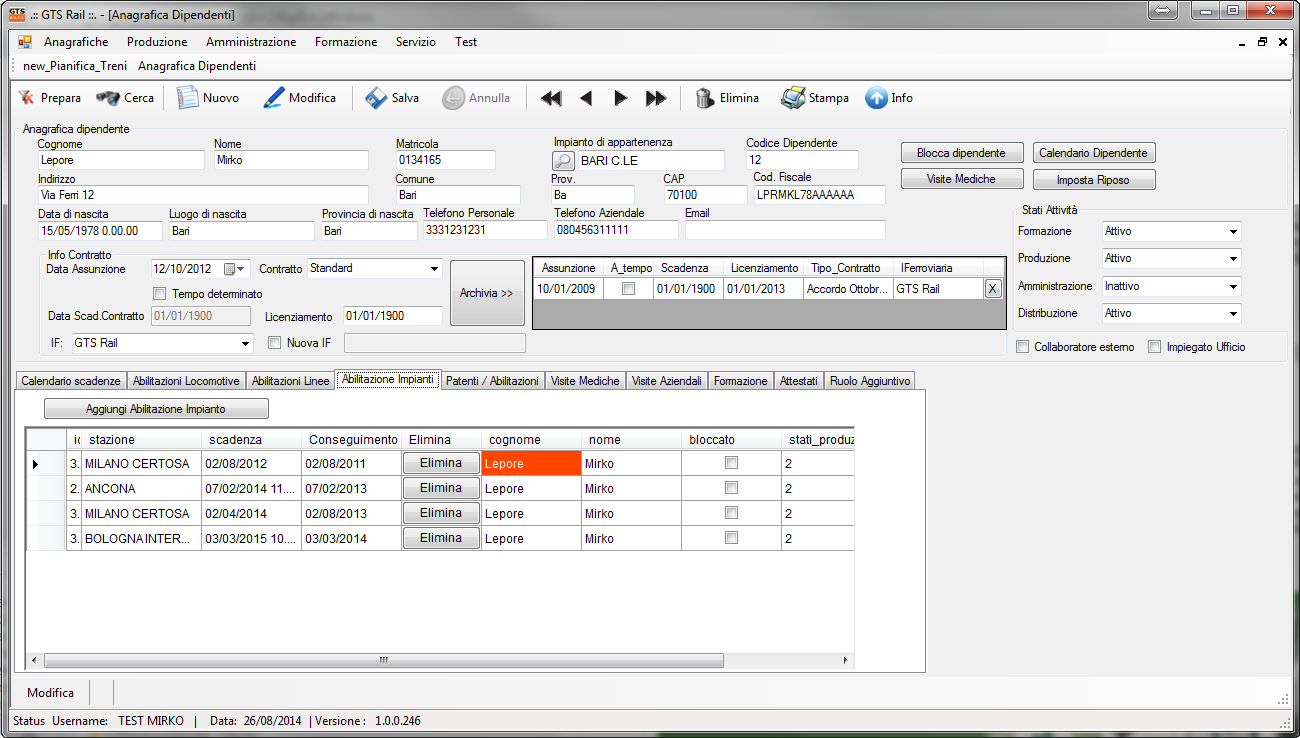Open the Servizio menu
Viewport: 1300px width, 738px height.
[x=416, y=42]
